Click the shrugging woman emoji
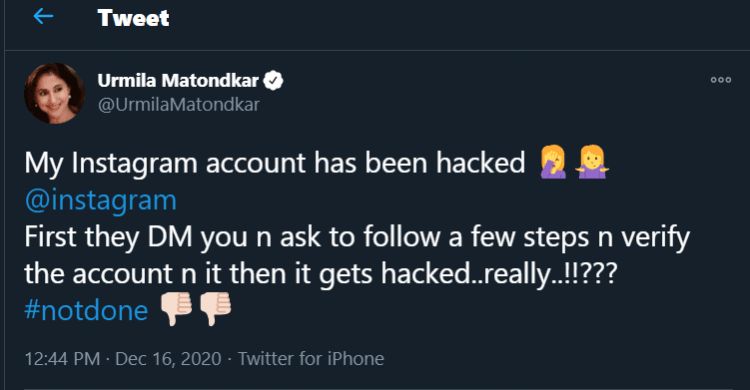The width and height of the screenshot is (750, 390). click(x=592, y=163)
